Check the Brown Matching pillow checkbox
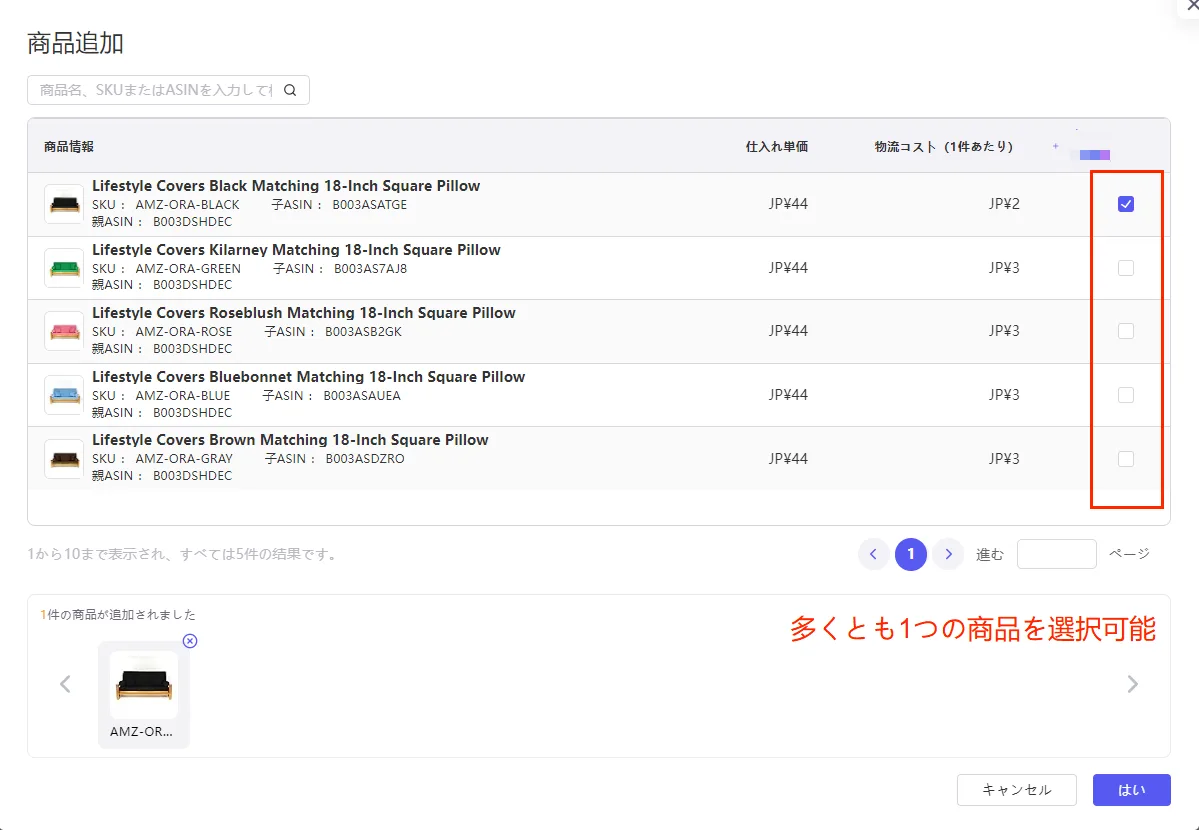Image resolution: width=1199 pixels, height=830 pixels. pos(1126,459)
